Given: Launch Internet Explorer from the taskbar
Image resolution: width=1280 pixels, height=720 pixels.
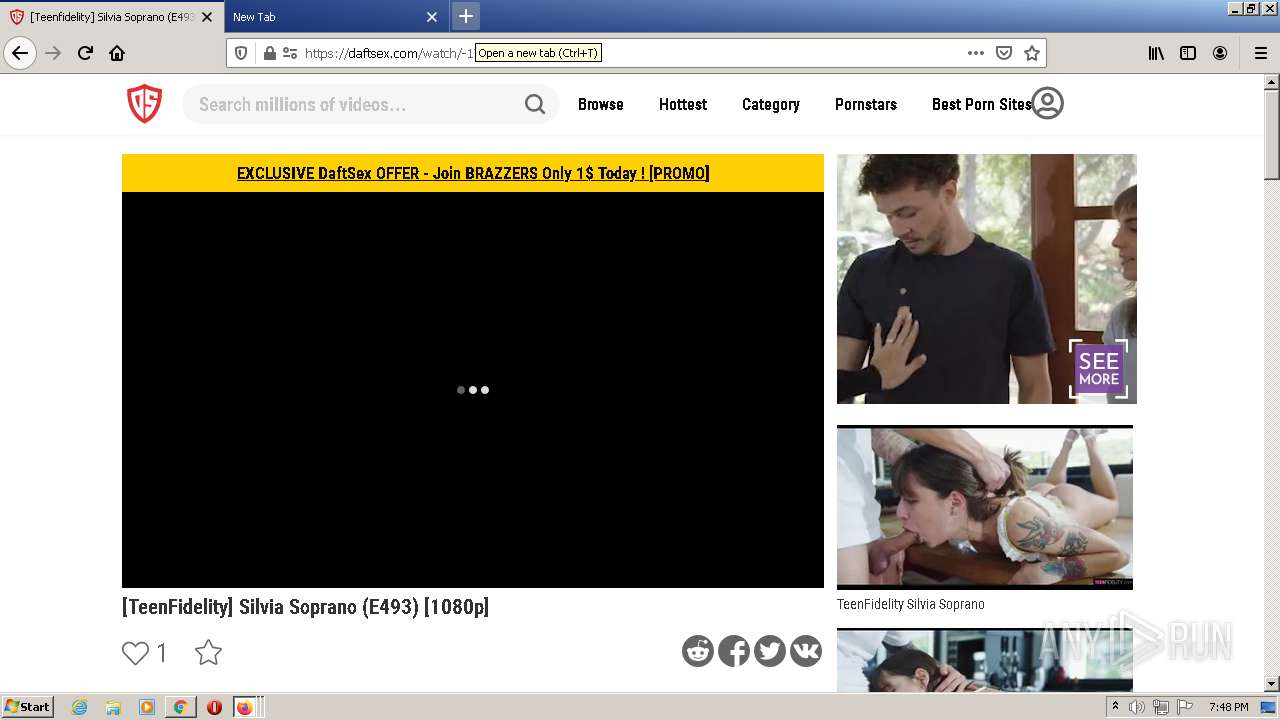Looking at the screenshot, I should pyautogui.click(x=79, y=707).
